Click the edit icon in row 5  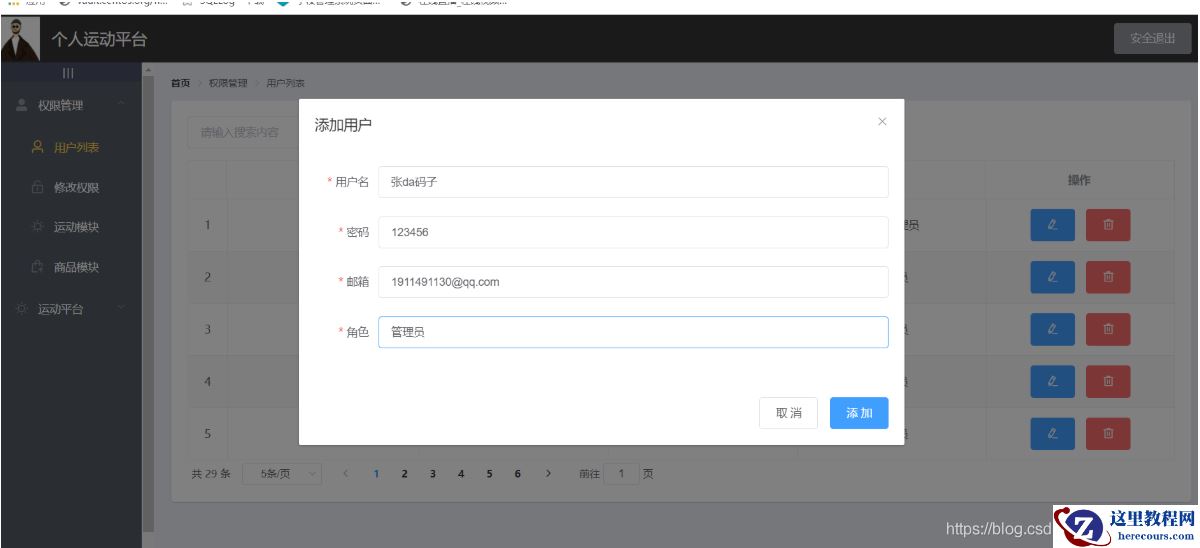(1052, 433)
